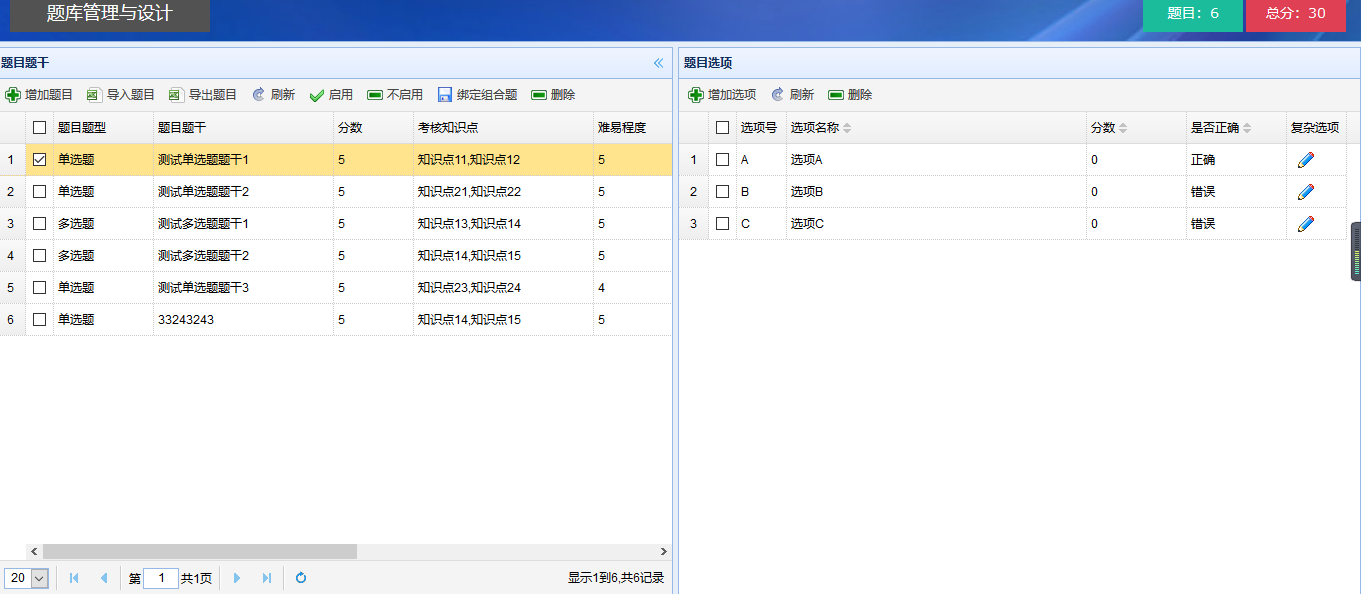The height and width of the screenshot is (594, 1361).
Task: Click the 题目：6 green badge
Action: 1193,14
